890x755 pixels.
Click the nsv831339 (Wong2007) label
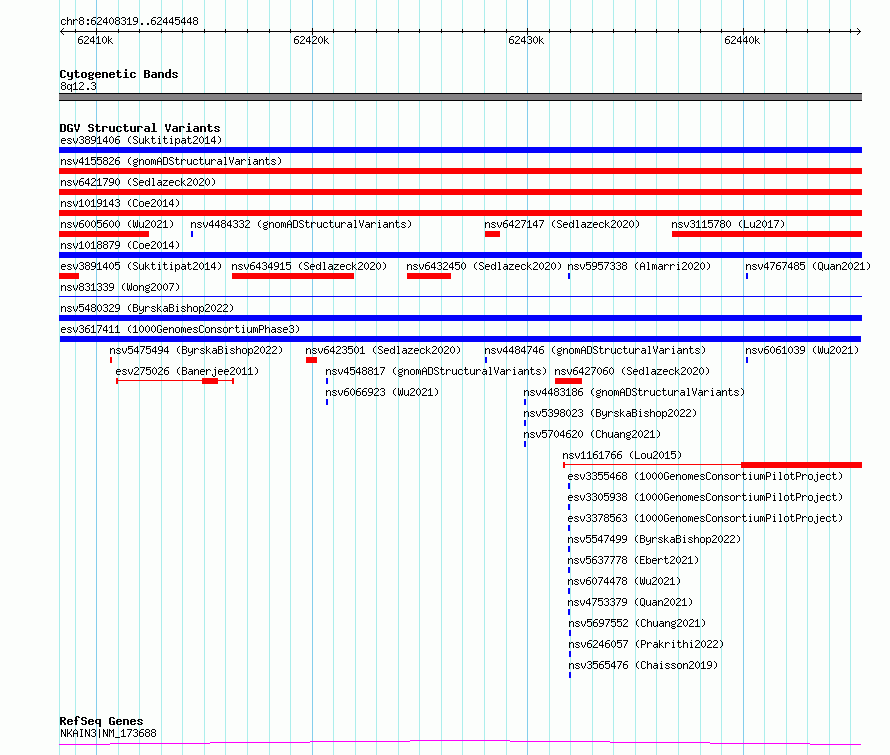coord(120,287)
